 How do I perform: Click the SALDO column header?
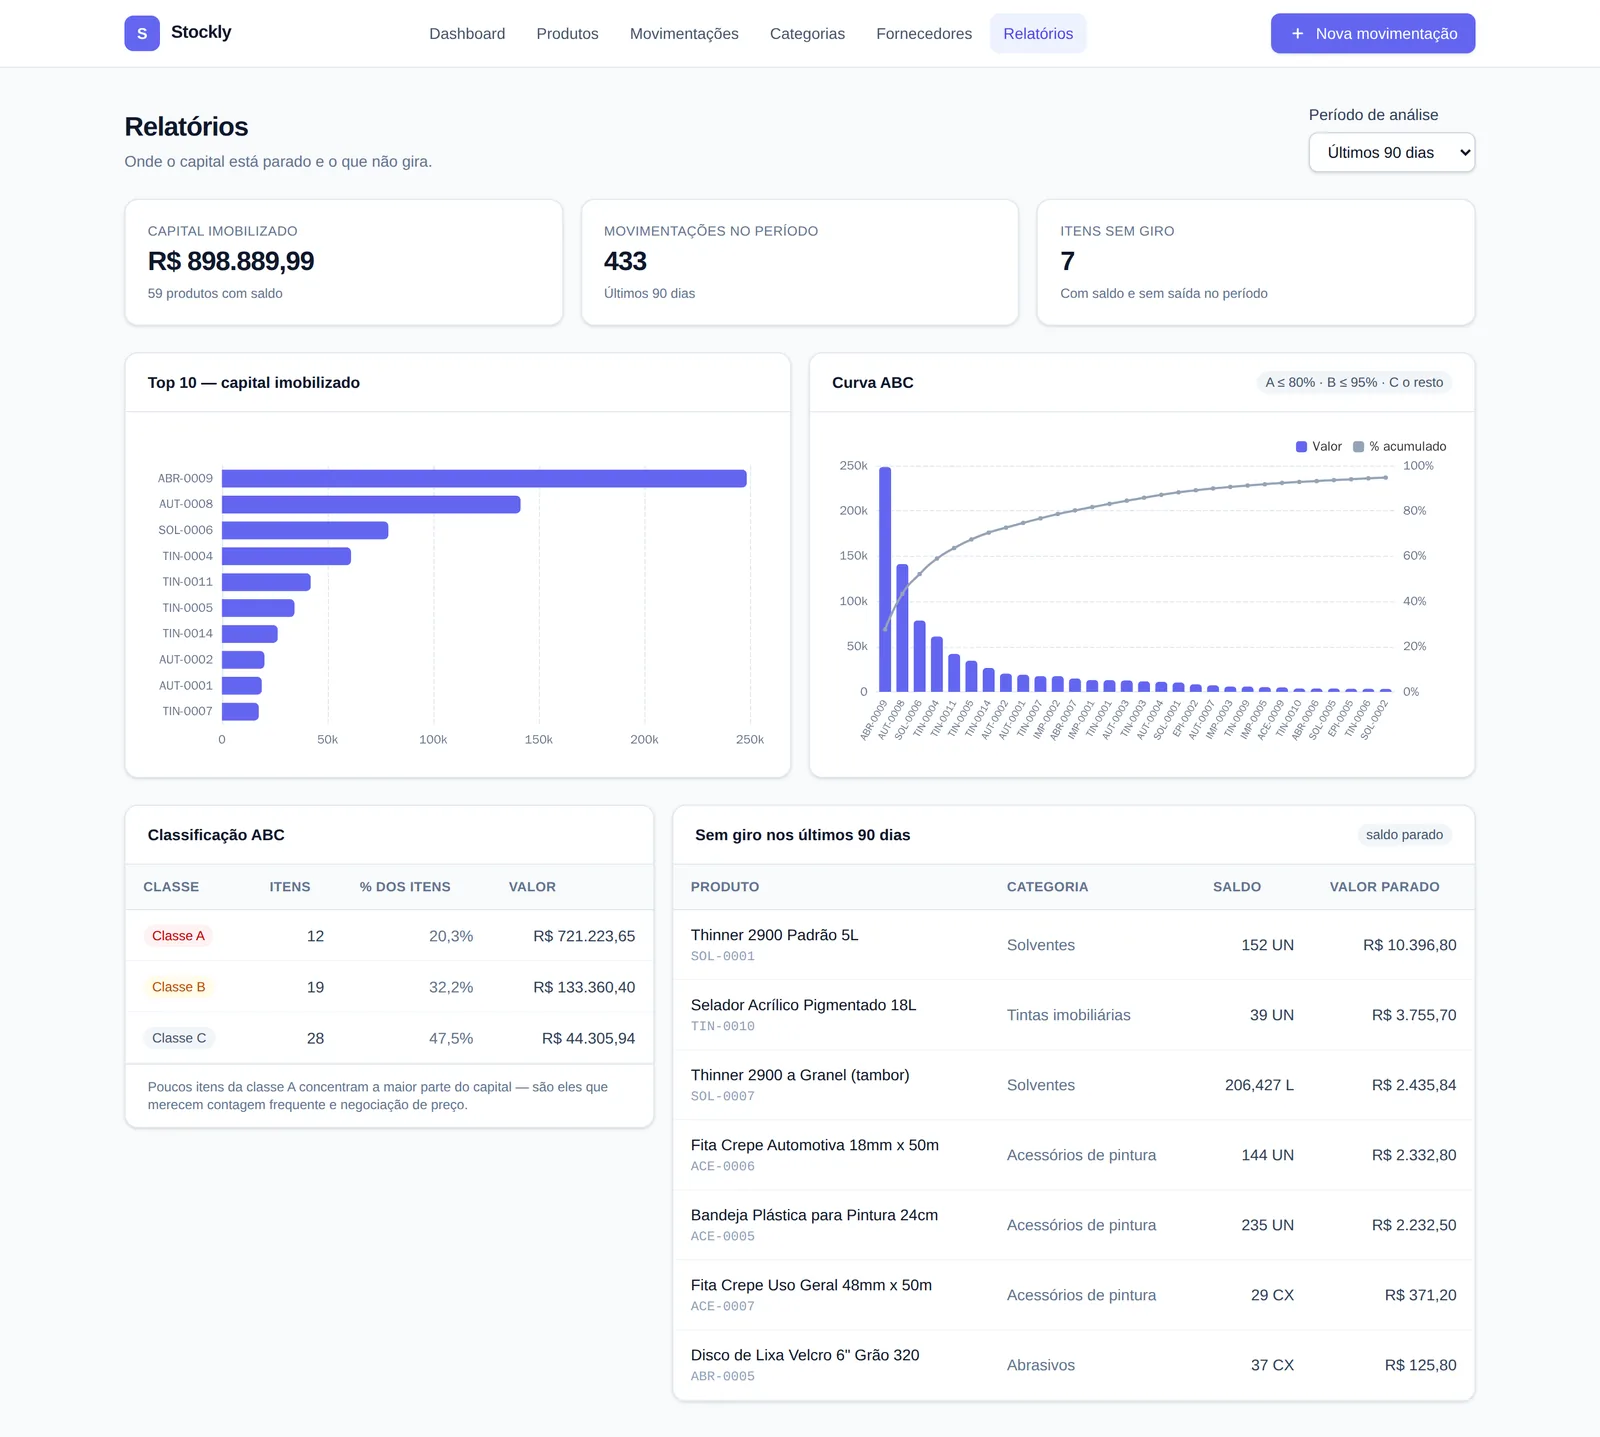(1237, 887)
